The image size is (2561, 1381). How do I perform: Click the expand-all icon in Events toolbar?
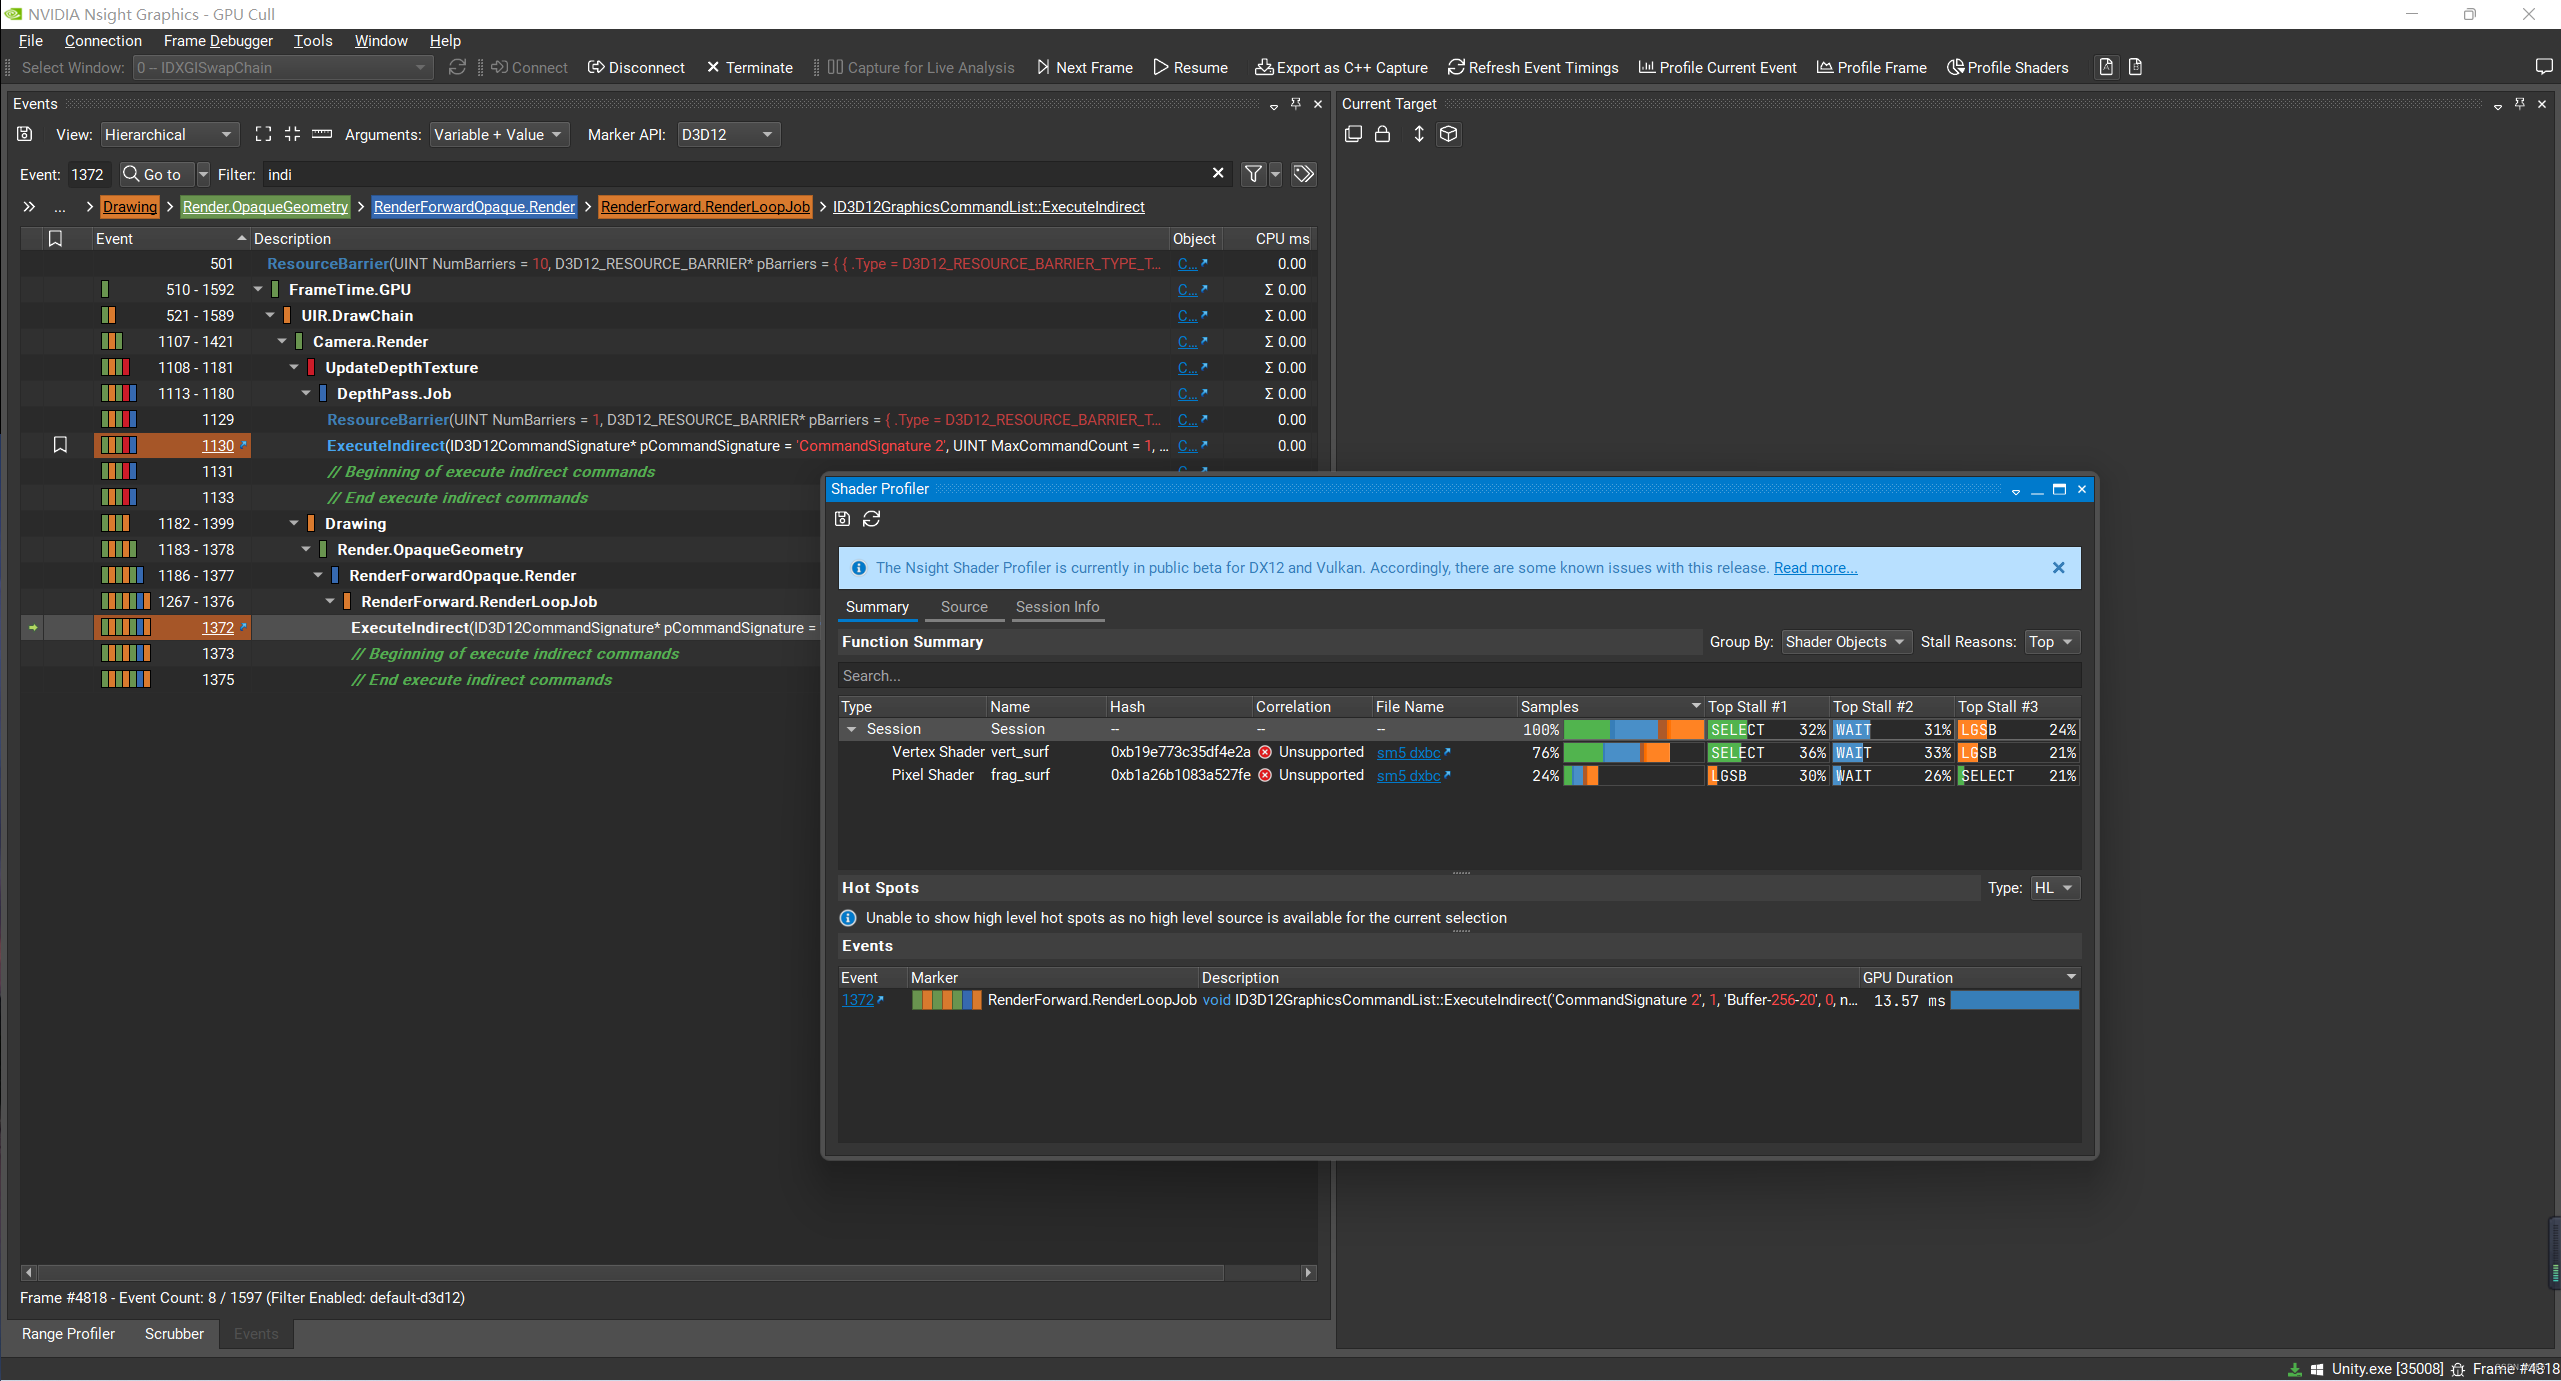263,134
